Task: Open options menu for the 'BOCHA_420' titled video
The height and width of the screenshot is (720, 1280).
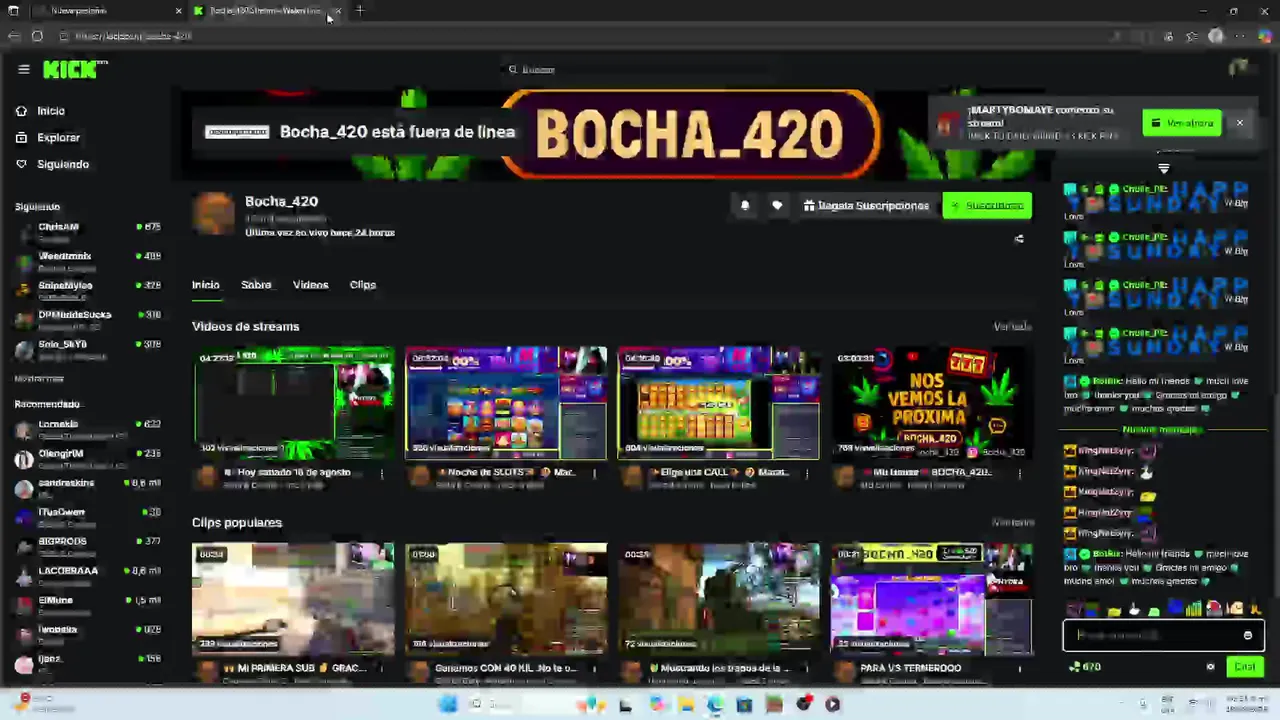Action: pyautogui.click(x=1020, y=474)
